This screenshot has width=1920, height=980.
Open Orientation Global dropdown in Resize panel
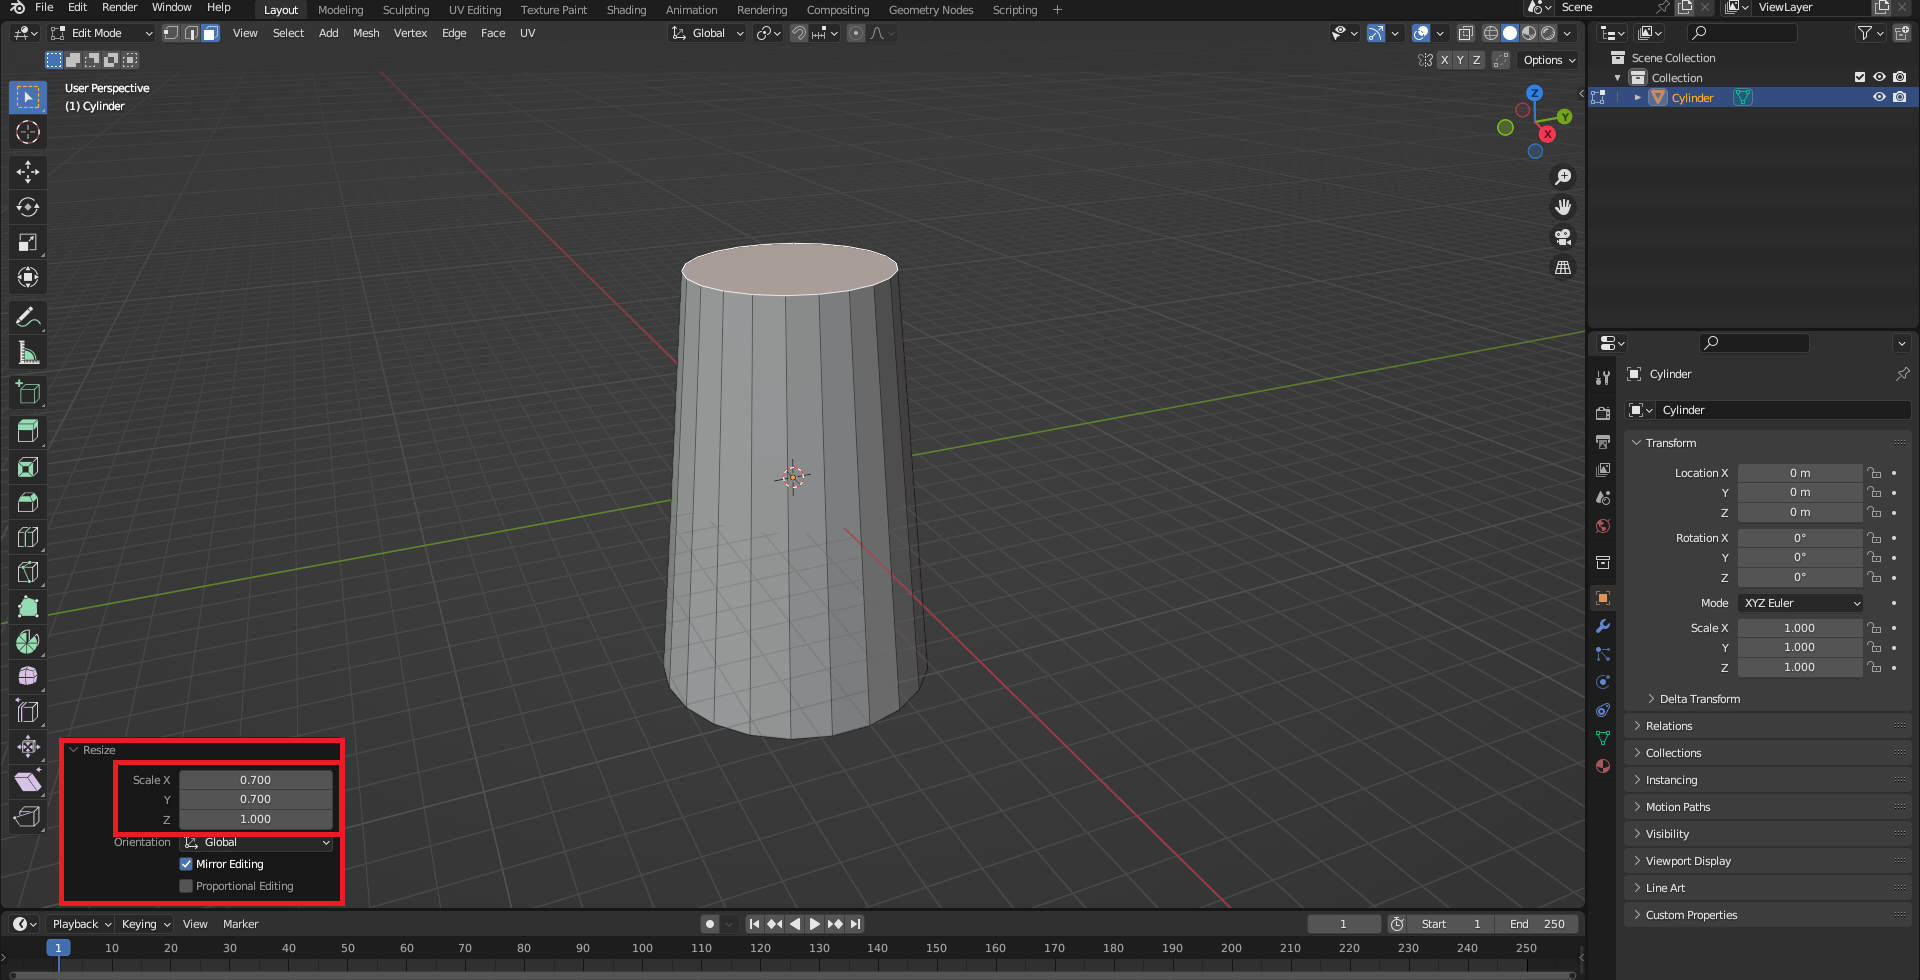[257, 842]
